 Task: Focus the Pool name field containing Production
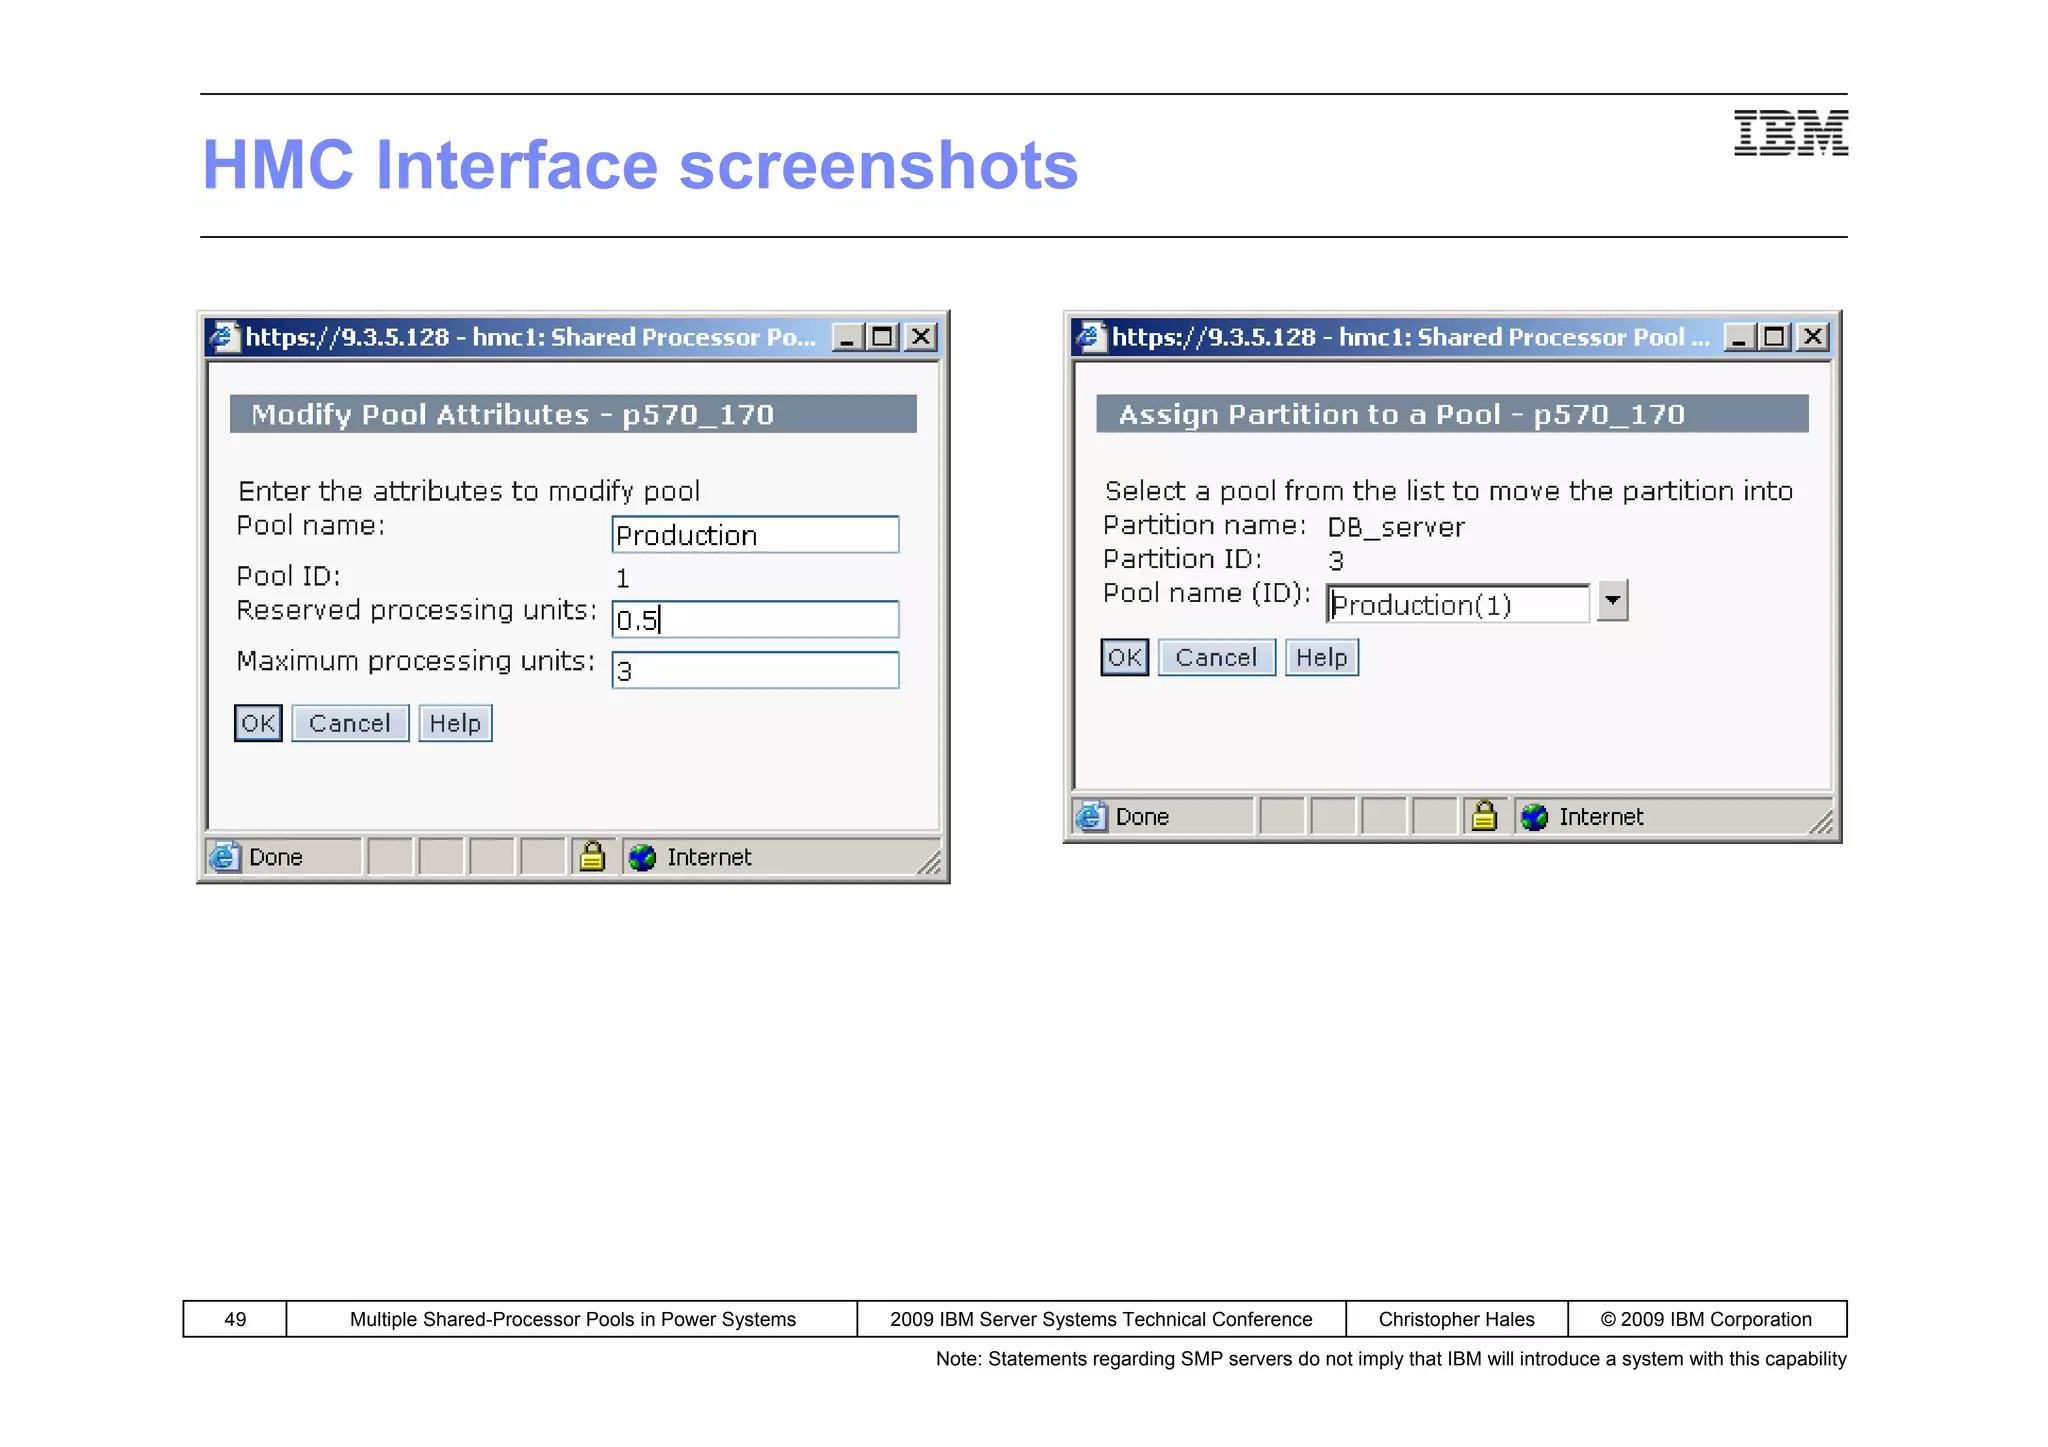(x=755, y=535)
